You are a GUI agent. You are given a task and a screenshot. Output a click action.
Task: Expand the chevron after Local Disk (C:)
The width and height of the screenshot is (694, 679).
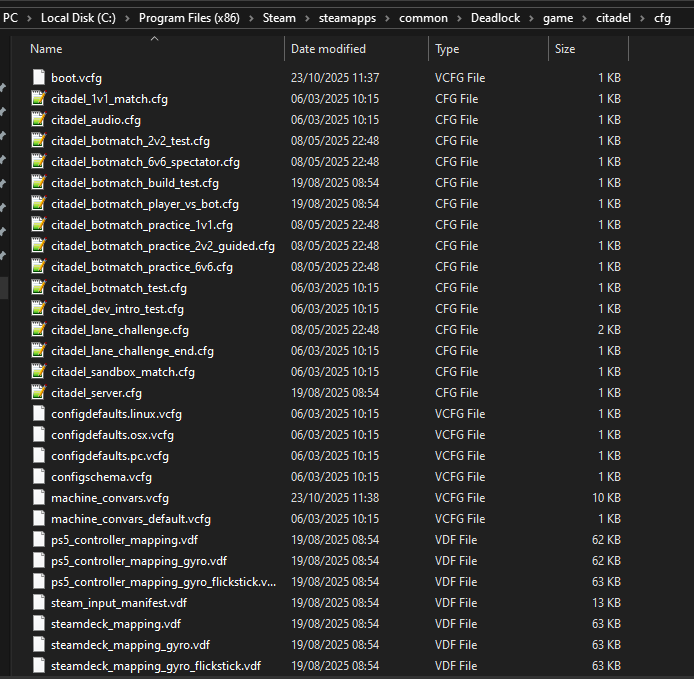click(x=127, y=18)
